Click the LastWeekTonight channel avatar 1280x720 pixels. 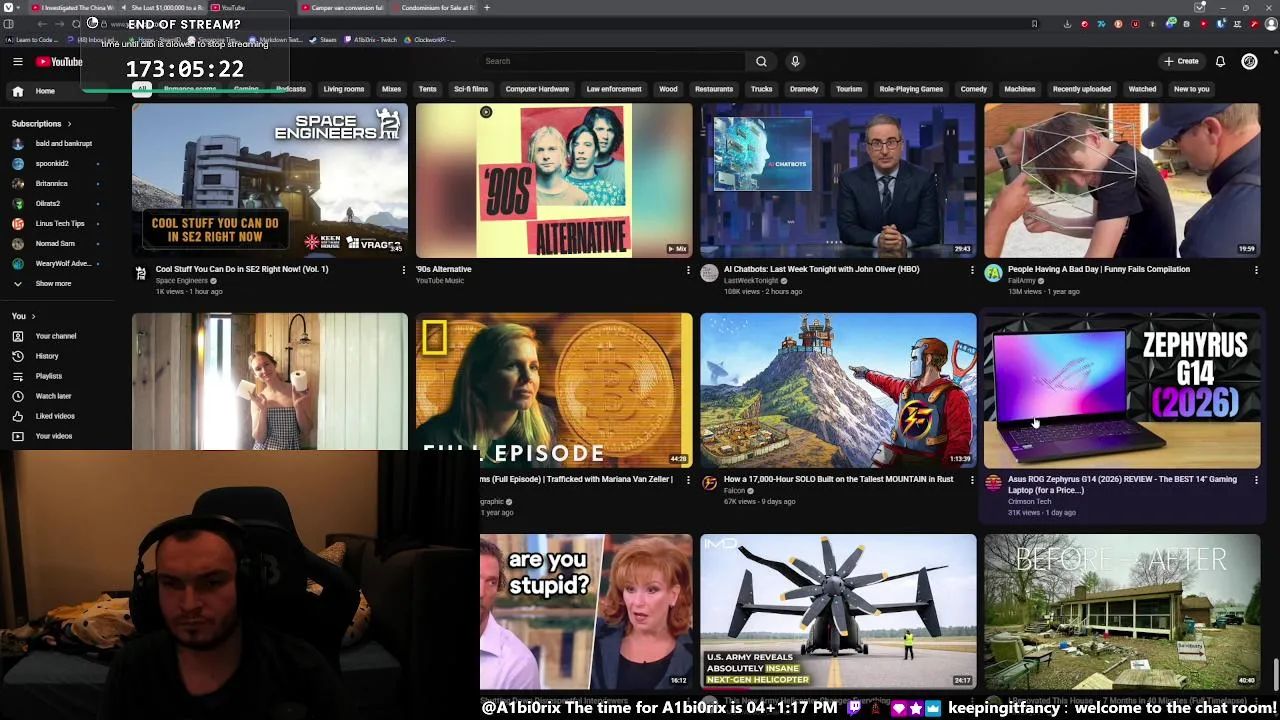[709, 273]
